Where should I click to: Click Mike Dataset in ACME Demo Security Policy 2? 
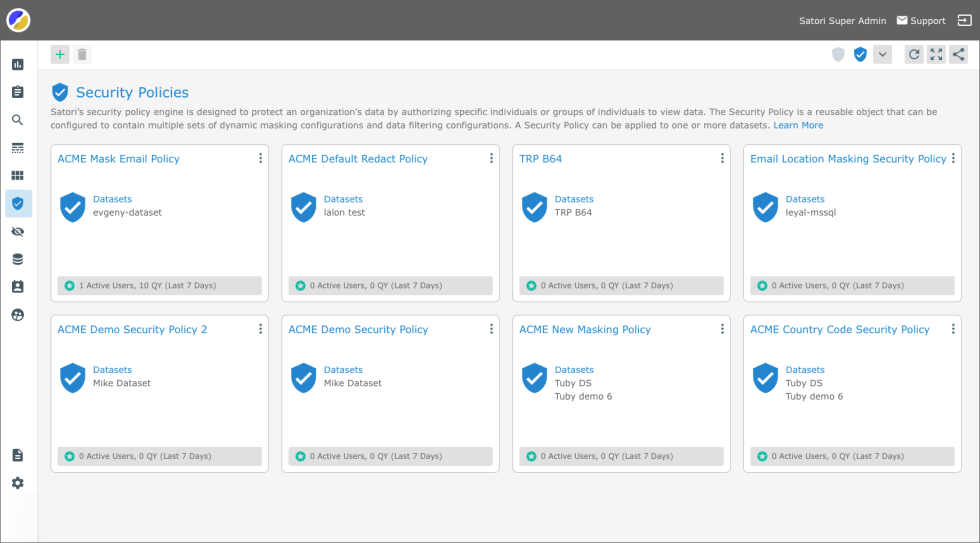click(122, 383)
